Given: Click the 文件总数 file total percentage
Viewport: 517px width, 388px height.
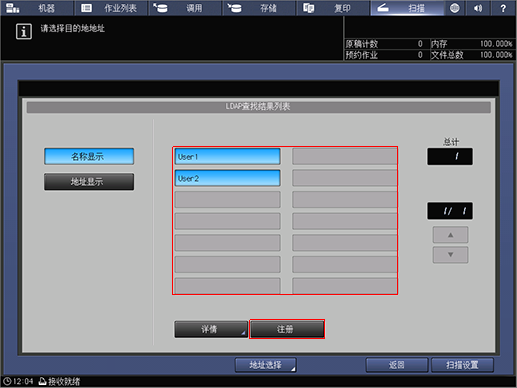Looking at the screenshot, I should click(x=496, y=55).
